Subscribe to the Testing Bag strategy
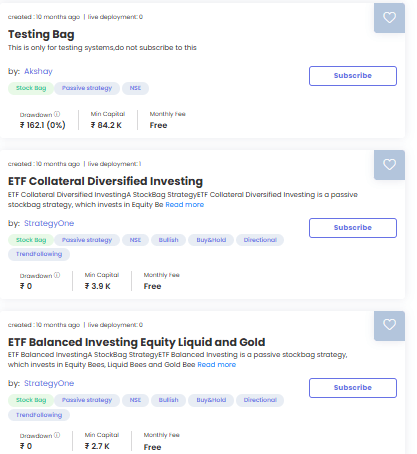 coord(353,76)
